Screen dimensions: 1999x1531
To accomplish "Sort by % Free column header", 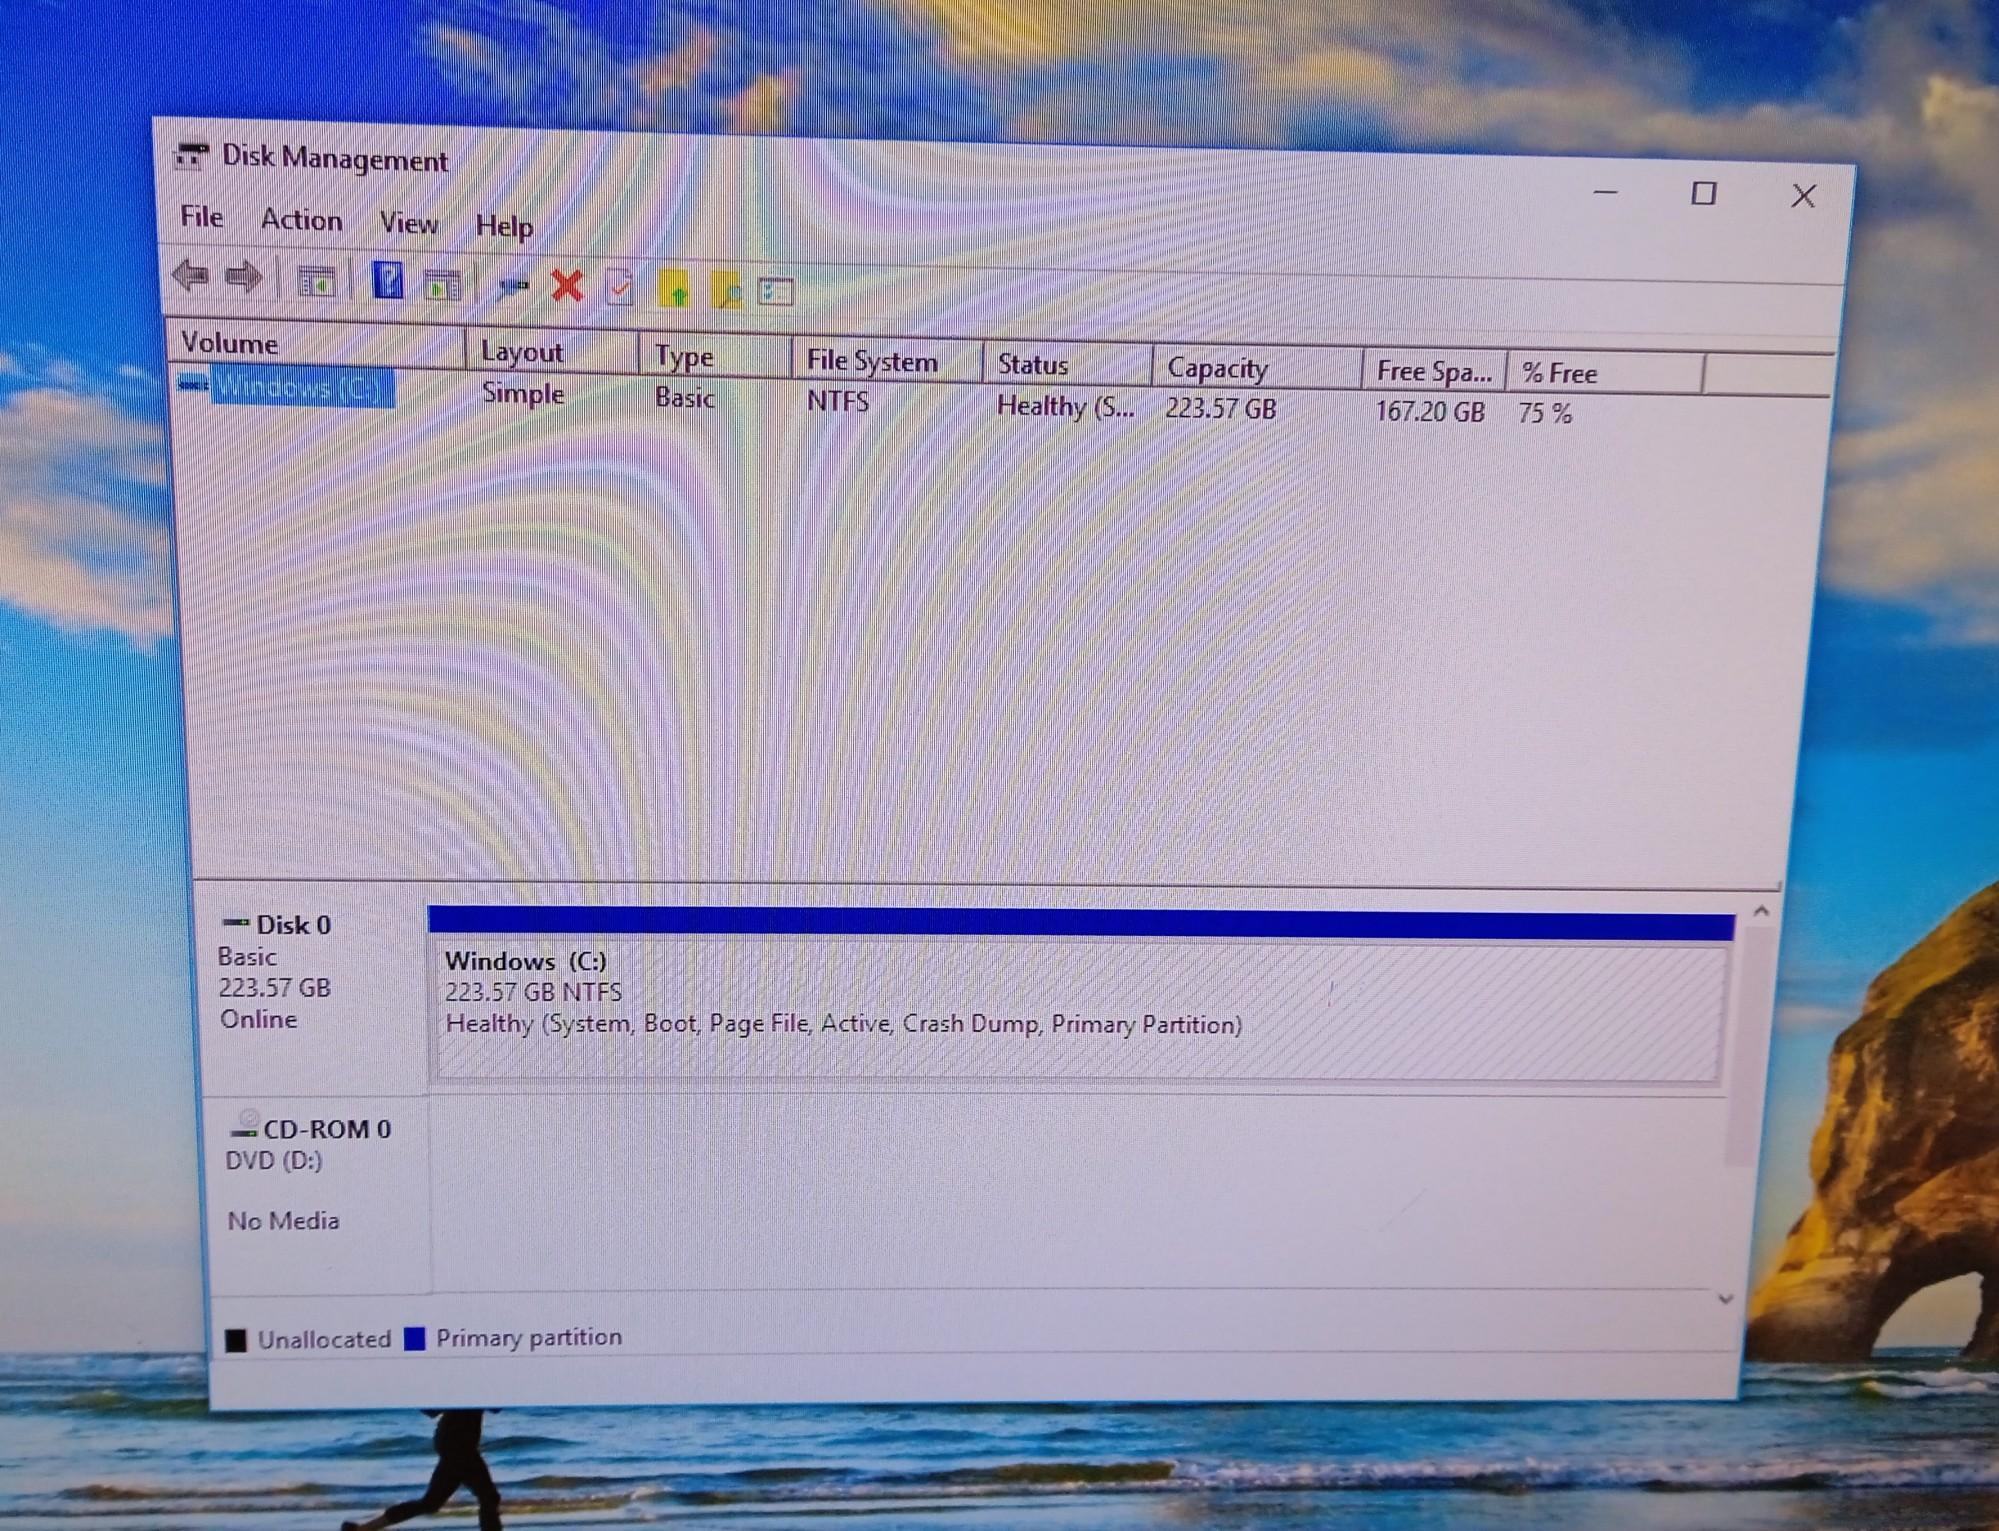I will click(1604, 374).
